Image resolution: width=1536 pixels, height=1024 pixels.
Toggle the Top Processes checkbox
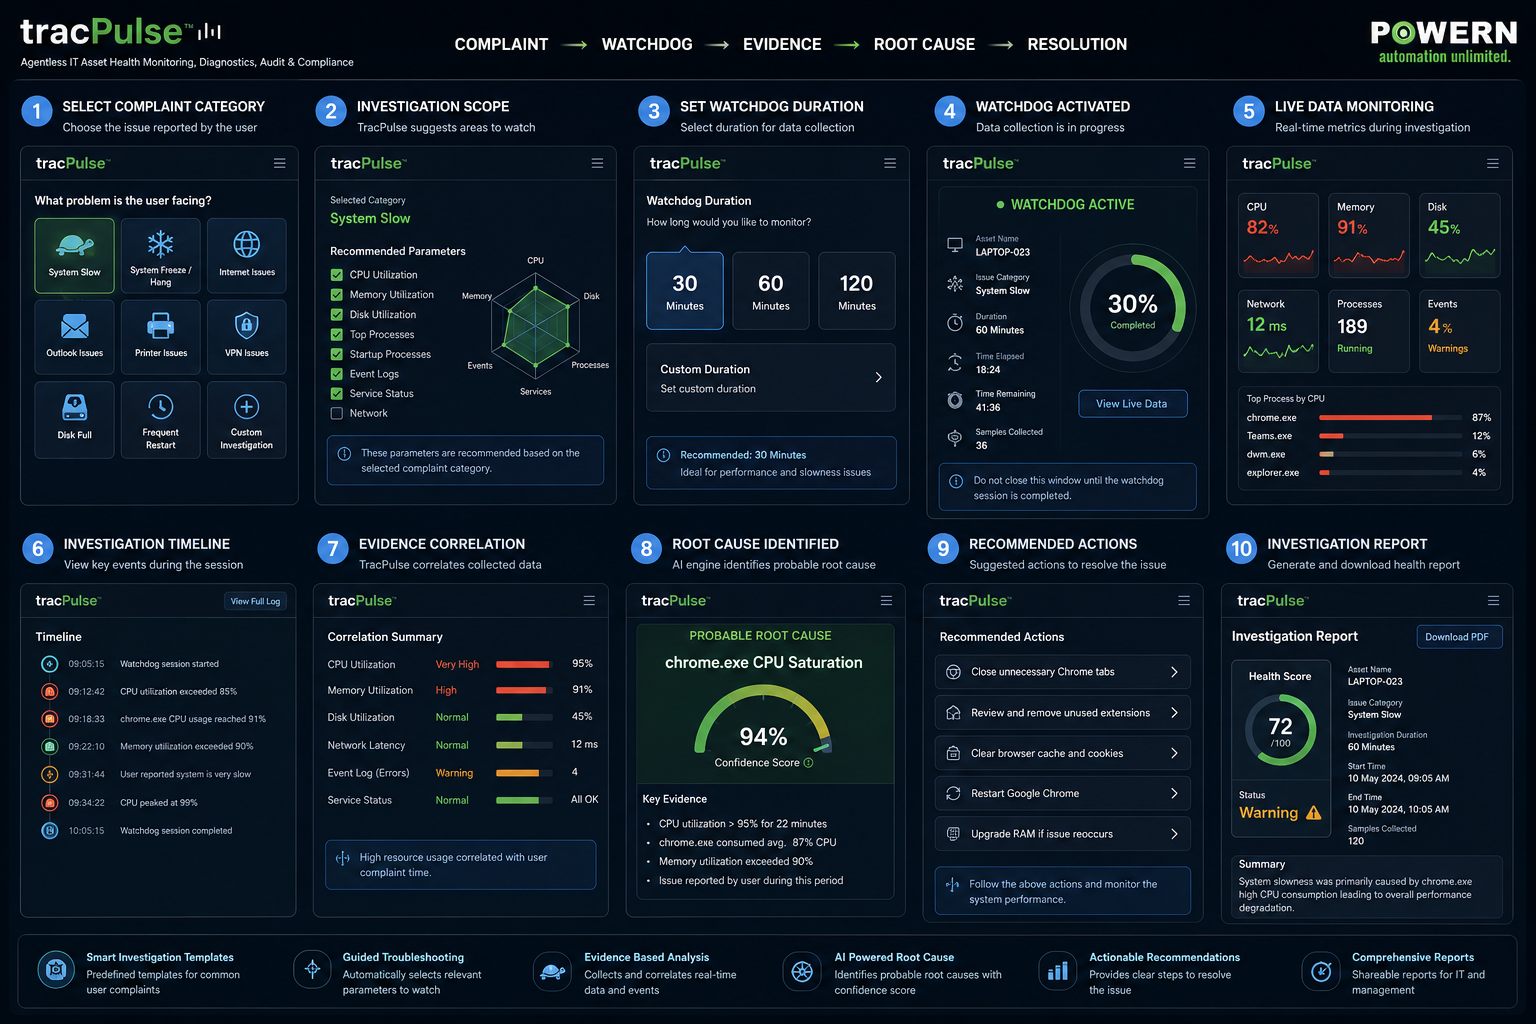(x=337, y=335)
